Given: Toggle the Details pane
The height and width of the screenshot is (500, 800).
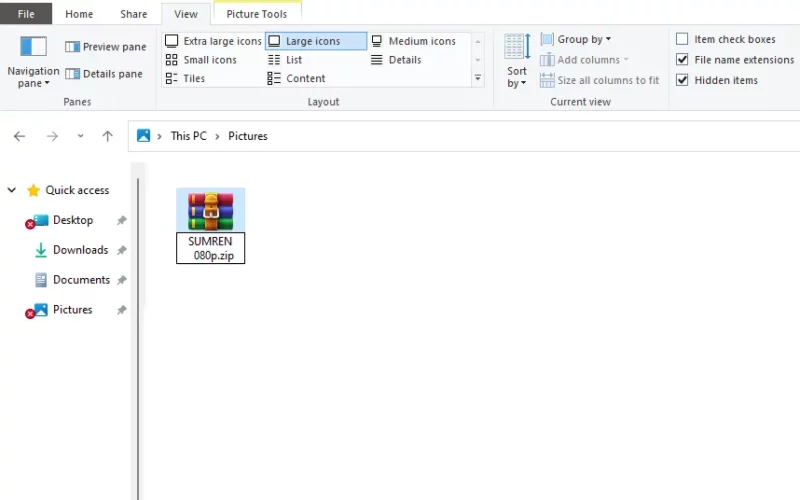Looking at the screenshot, I should pos(104,74).
